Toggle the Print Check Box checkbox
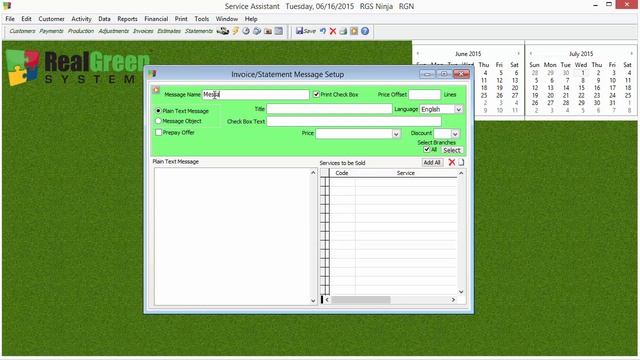 click(x=316, y=94)
